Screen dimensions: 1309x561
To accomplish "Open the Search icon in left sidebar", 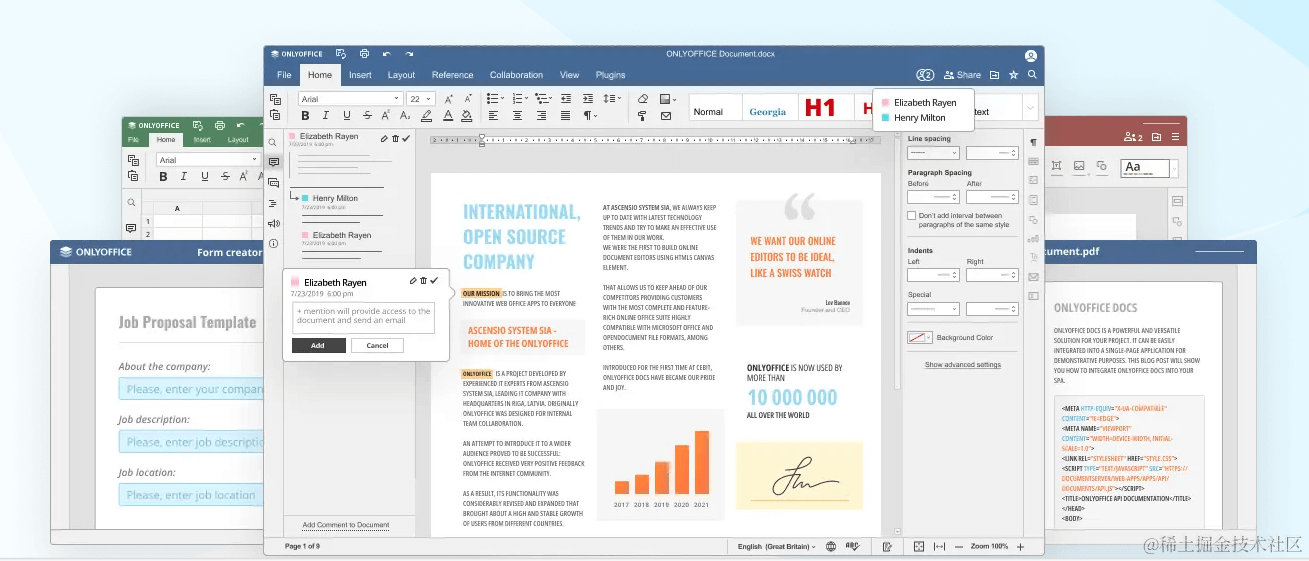I will coord(273,143).
